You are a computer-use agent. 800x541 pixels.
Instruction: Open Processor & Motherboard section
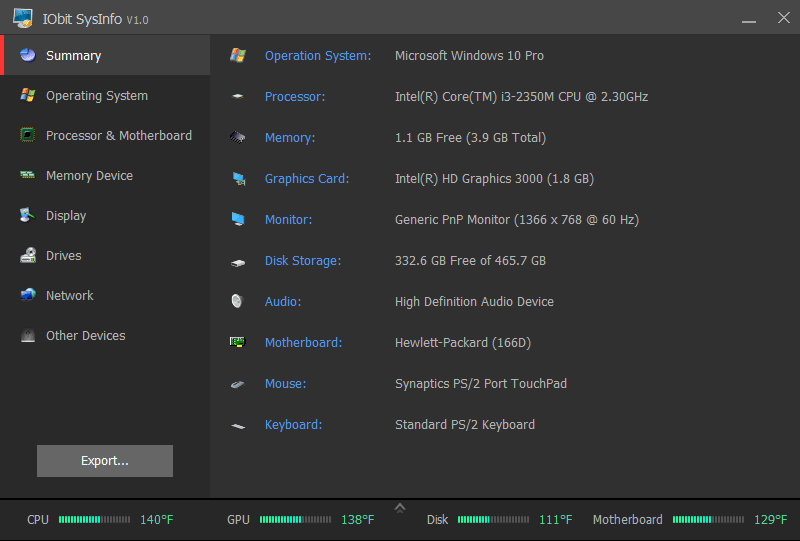tap(105, 135)
